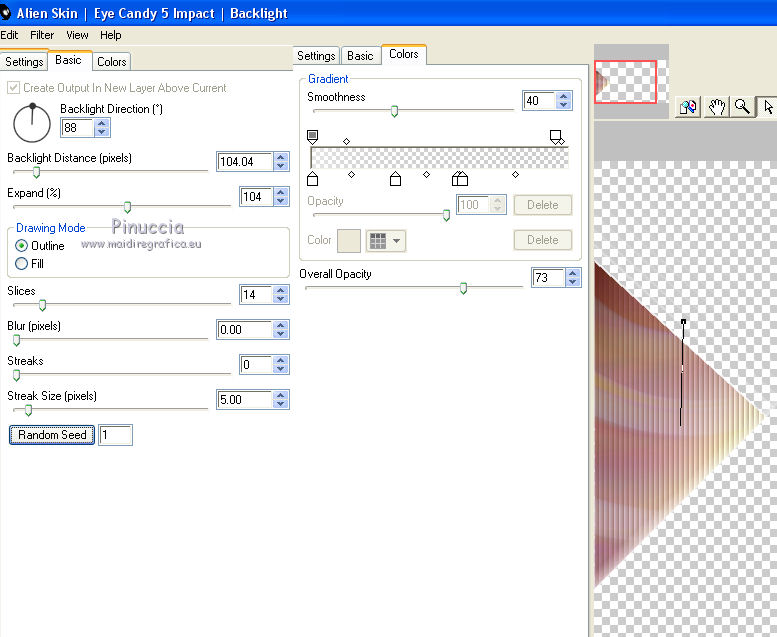Screen dimensions: 777x637
Task: Increase Expand percentage with up arrow
Action: (x=280, y=192)
